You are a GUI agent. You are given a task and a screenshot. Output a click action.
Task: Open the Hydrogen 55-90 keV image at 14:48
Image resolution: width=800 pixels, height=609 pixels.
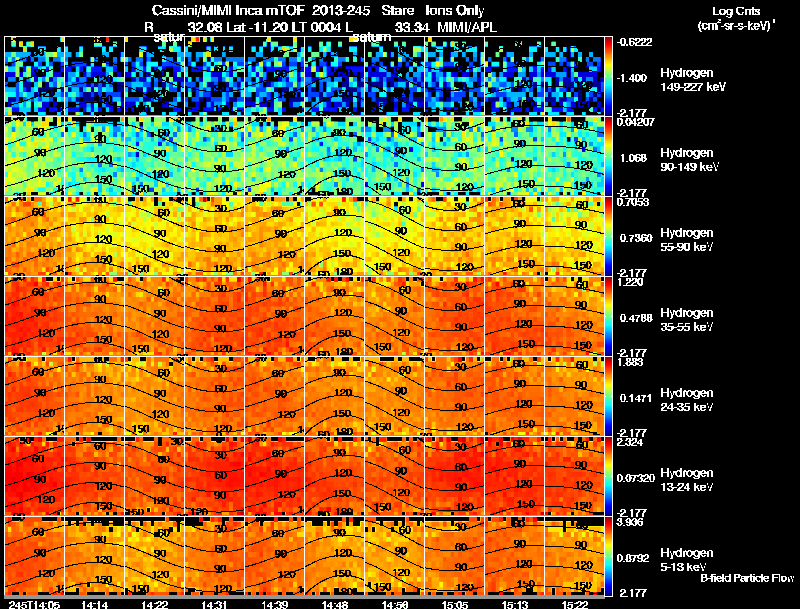[x=335, y=236]
